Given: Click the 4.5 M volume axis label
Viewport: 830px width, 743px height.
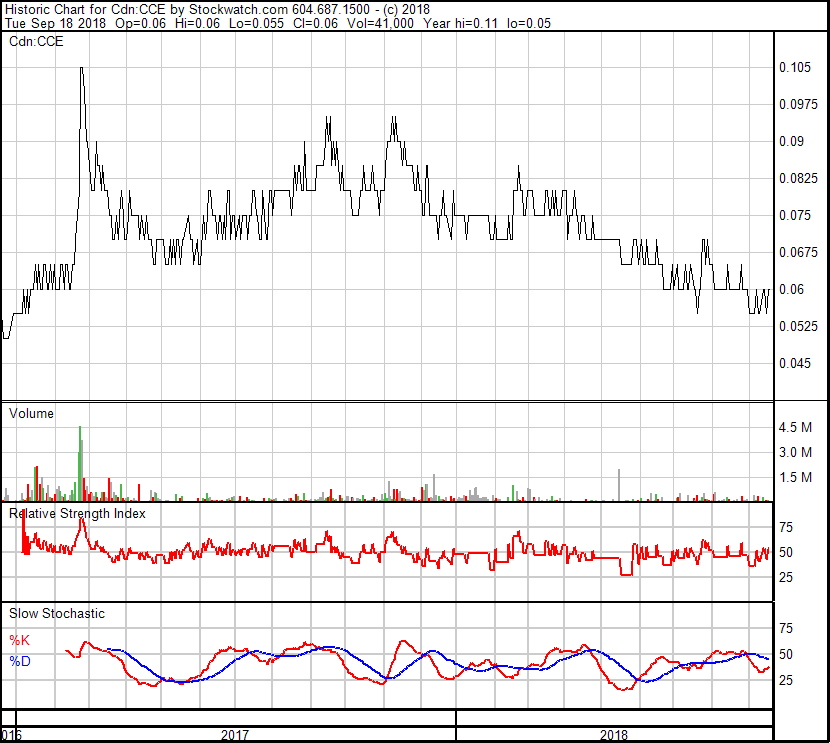Looking at the screenshot, I should coord(795,427).
